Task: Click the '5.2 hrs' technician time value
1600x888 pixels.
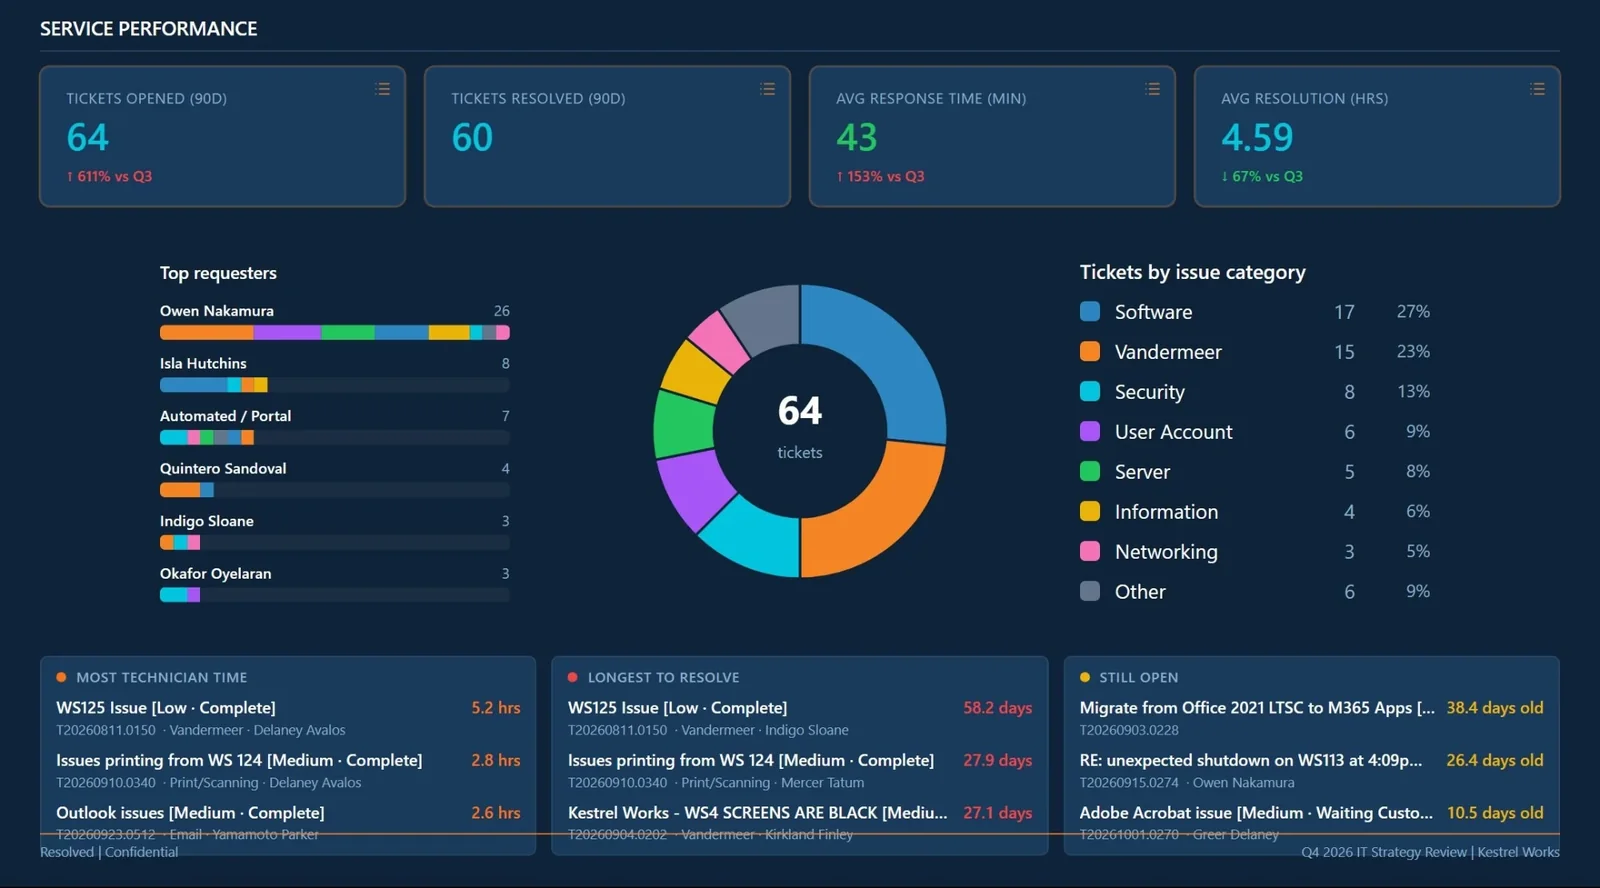Action: 496,707
